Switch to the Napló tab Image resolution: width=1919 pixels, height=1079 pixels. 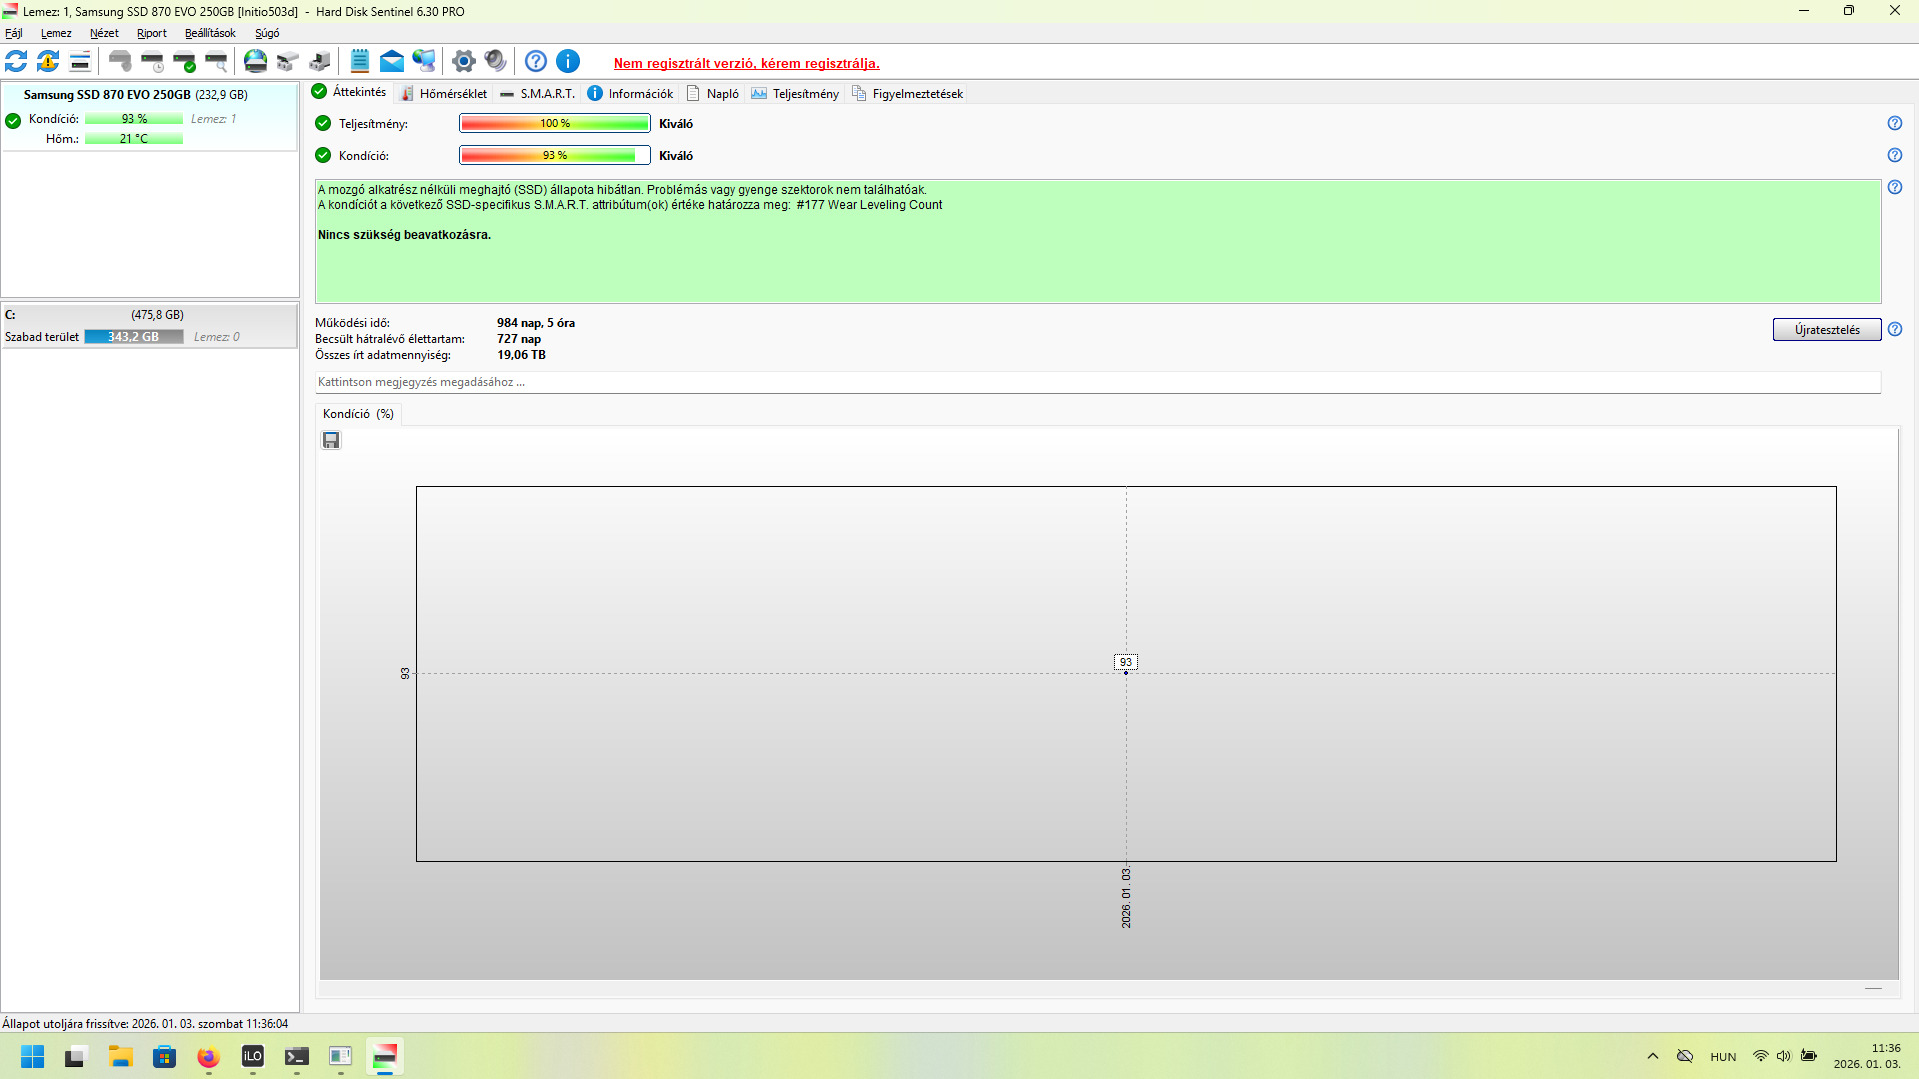tap(713, 93)
